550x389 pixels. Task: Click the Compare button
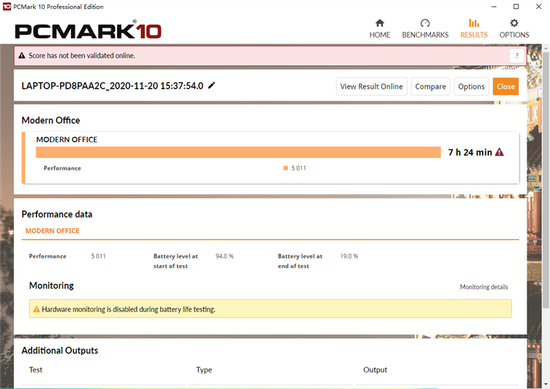tap(430, 86)
